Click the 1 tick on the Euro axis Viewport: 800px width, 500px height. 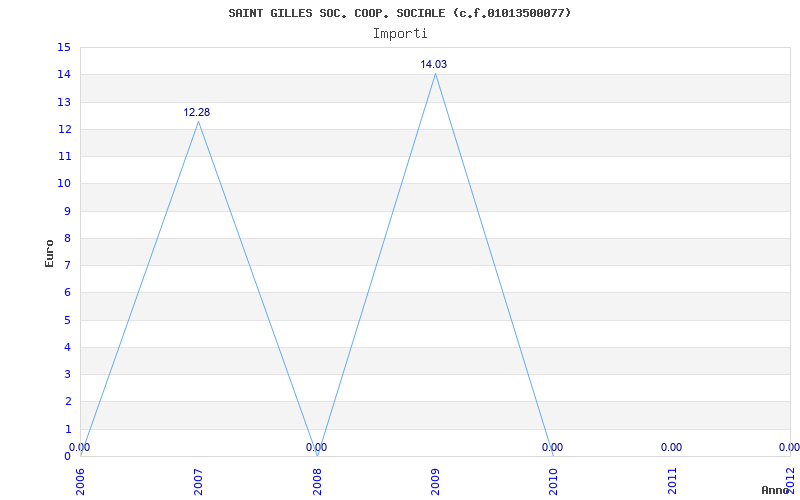tap(67, 429)
